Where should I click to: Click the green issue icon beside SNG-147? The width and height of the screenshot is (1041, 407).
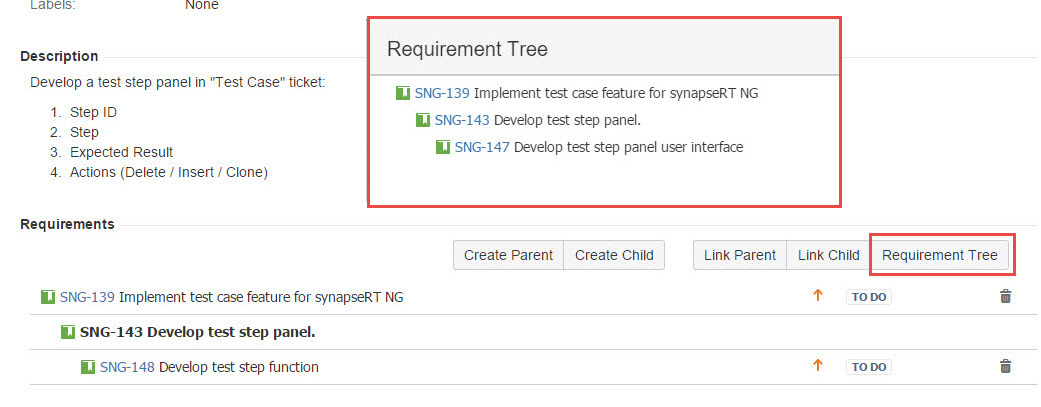coord(443,147)
